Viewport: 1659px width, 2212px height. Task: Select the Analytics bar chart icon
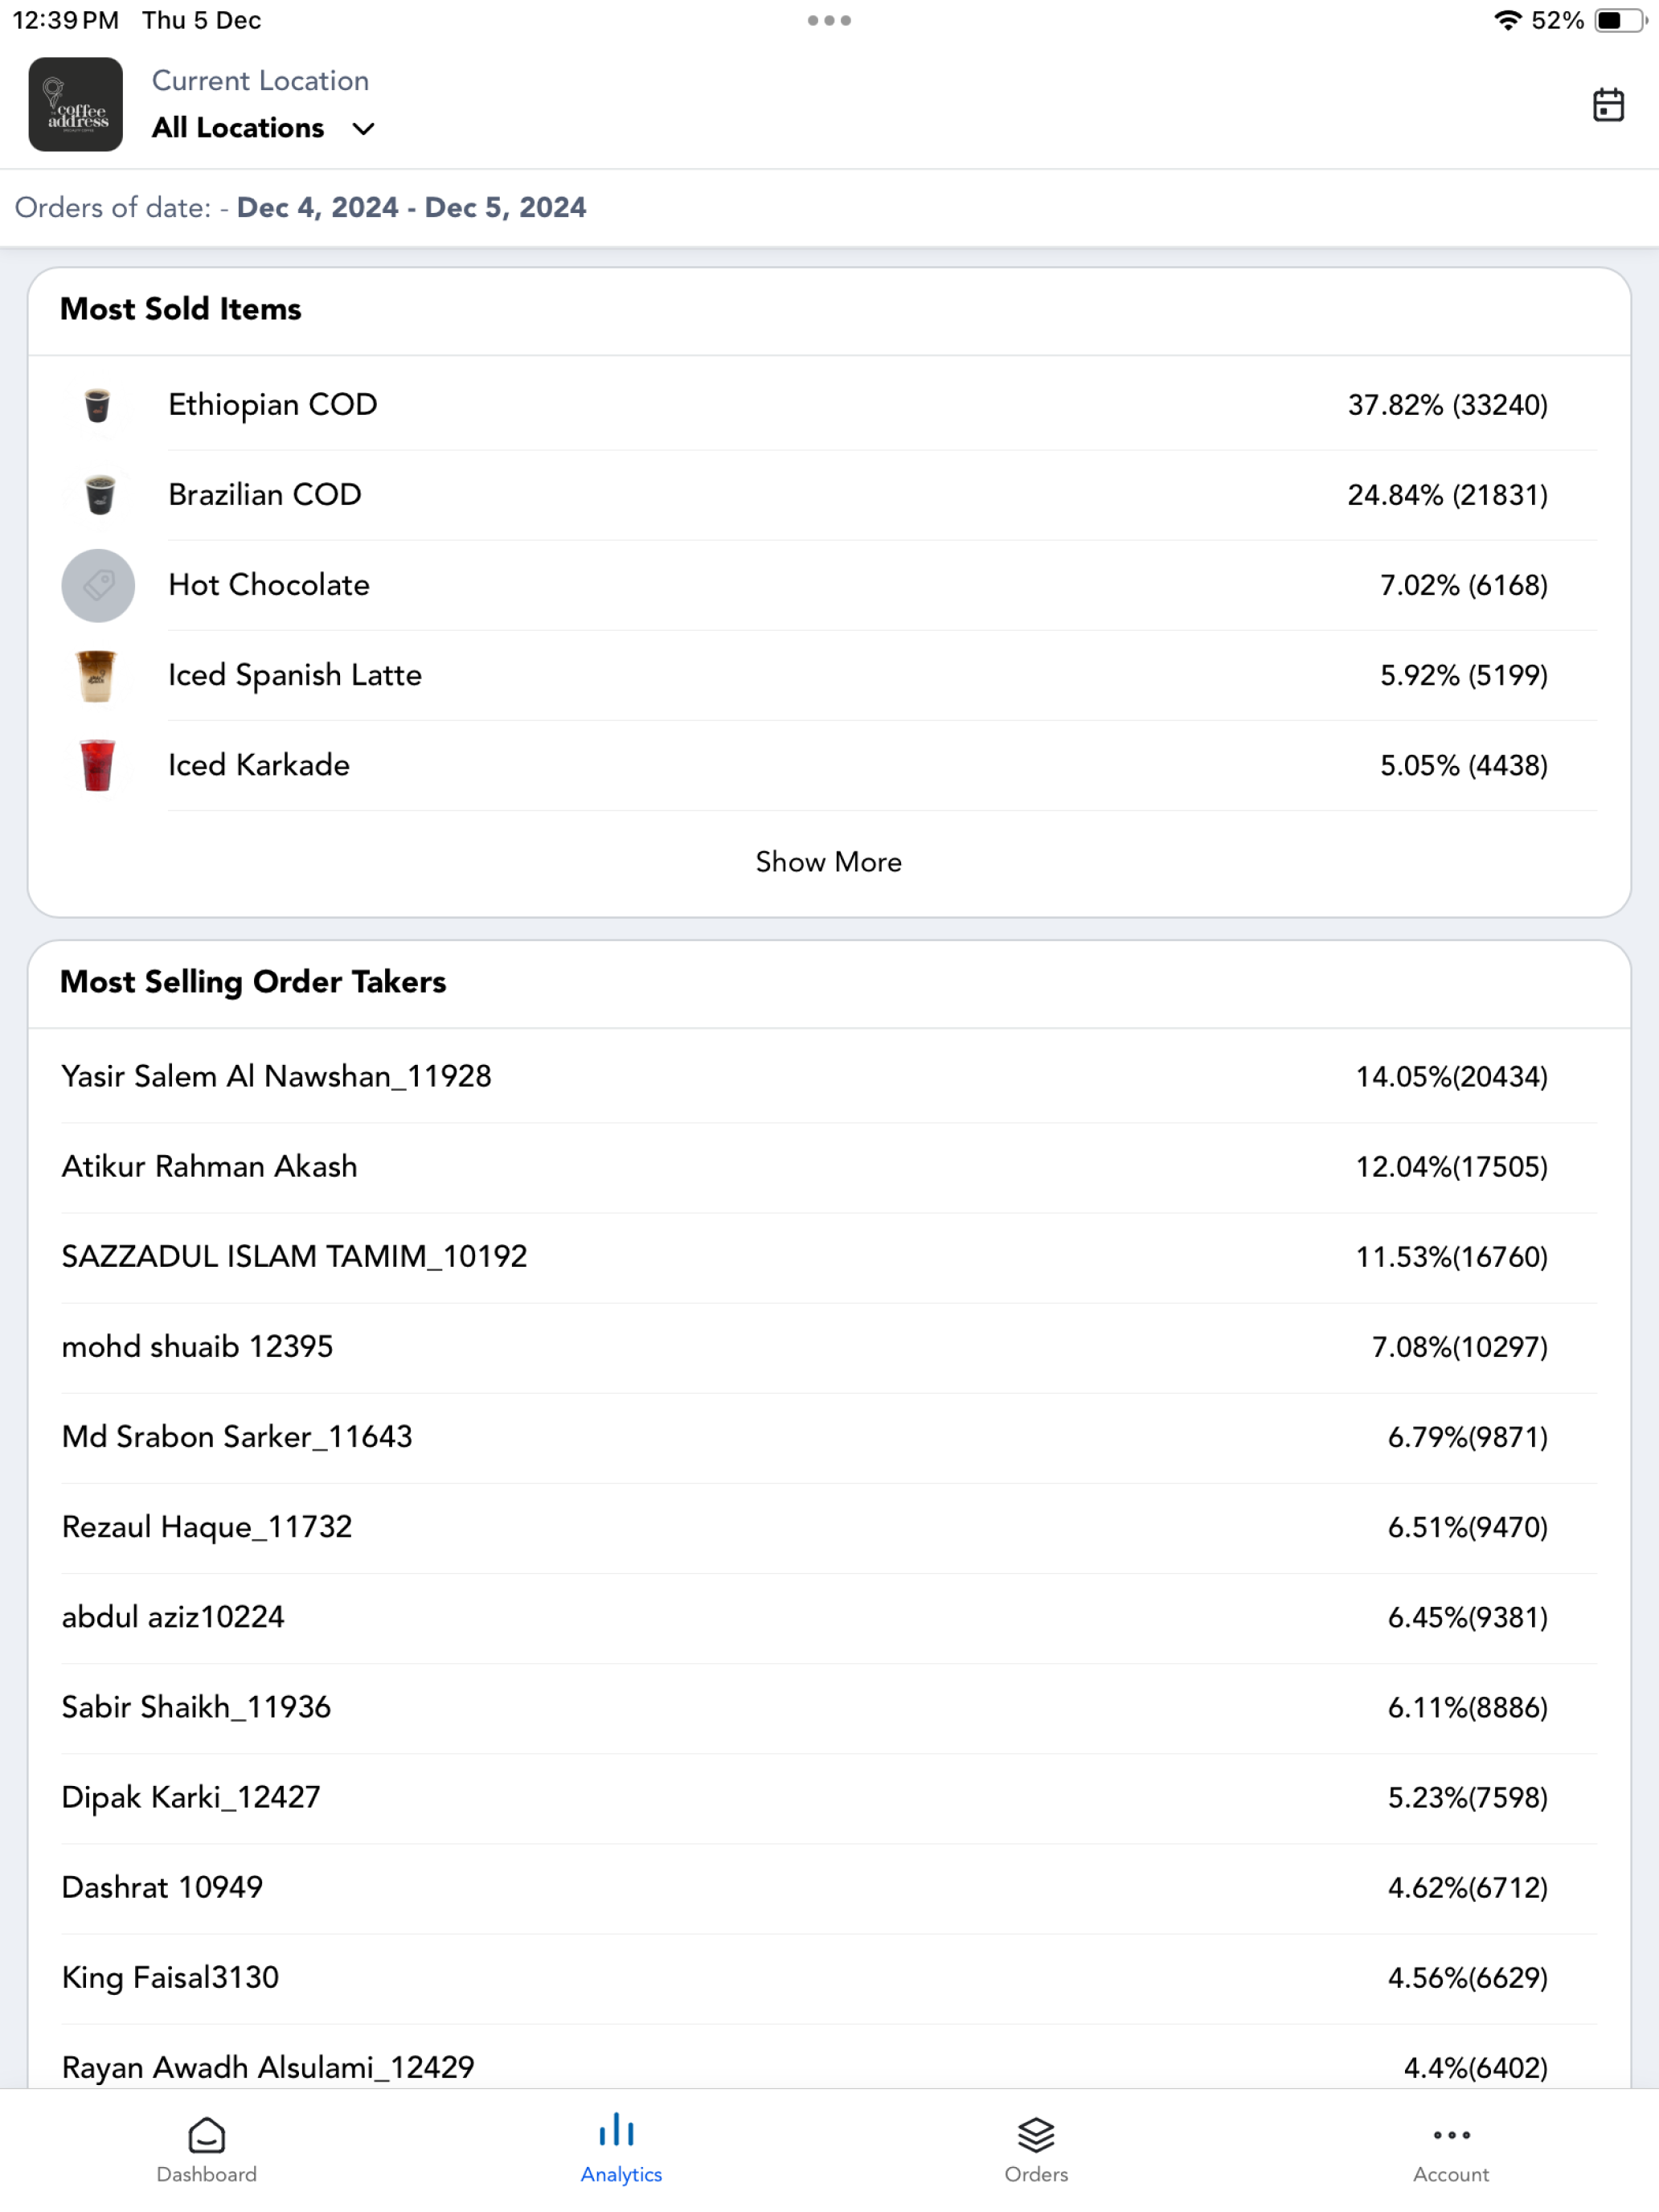pos(617,2130)
